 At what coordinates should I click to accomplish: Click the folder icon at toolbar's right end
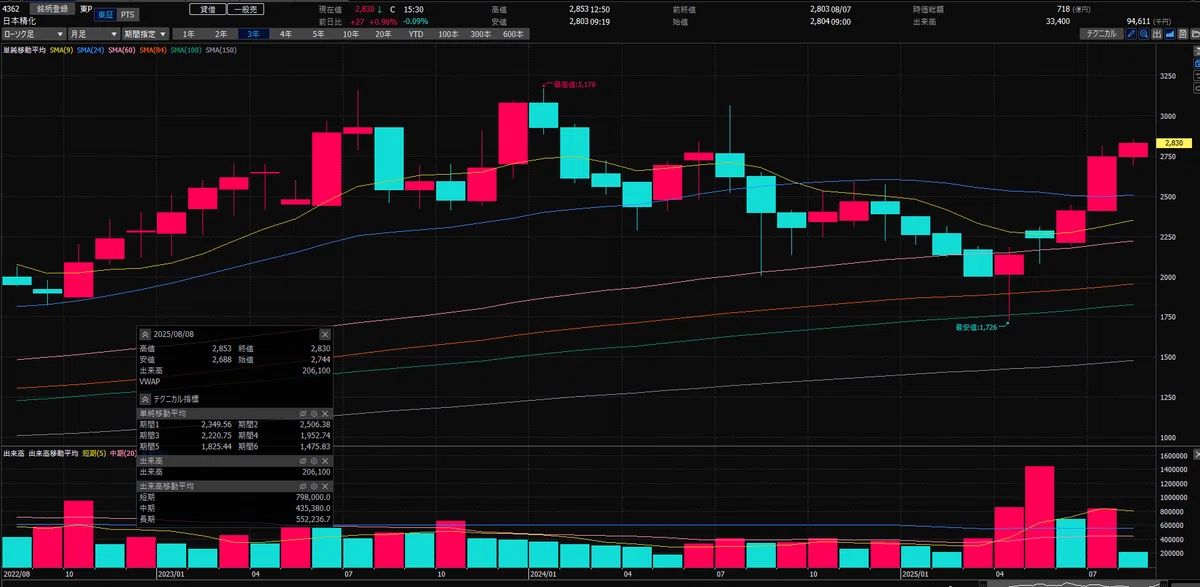tap(1195, 34)
